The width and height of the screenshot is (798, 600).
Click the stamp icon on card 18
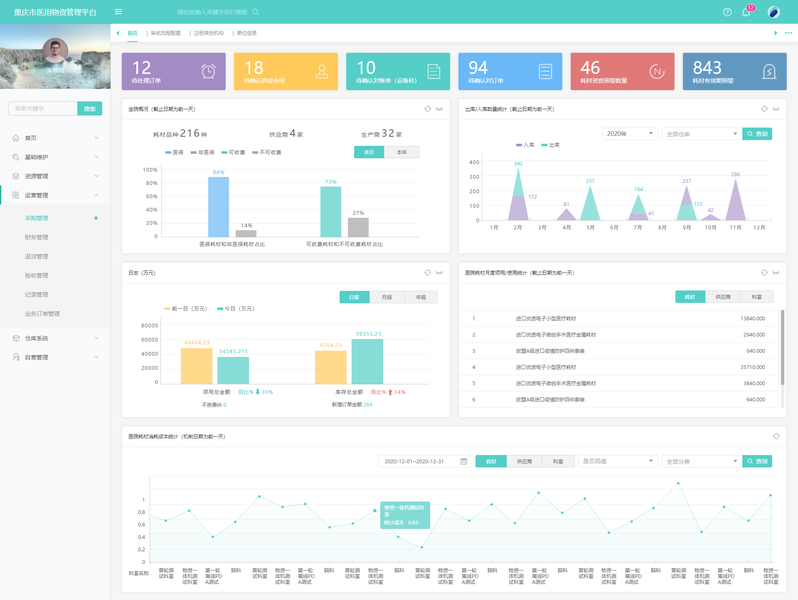click(322, 71)
